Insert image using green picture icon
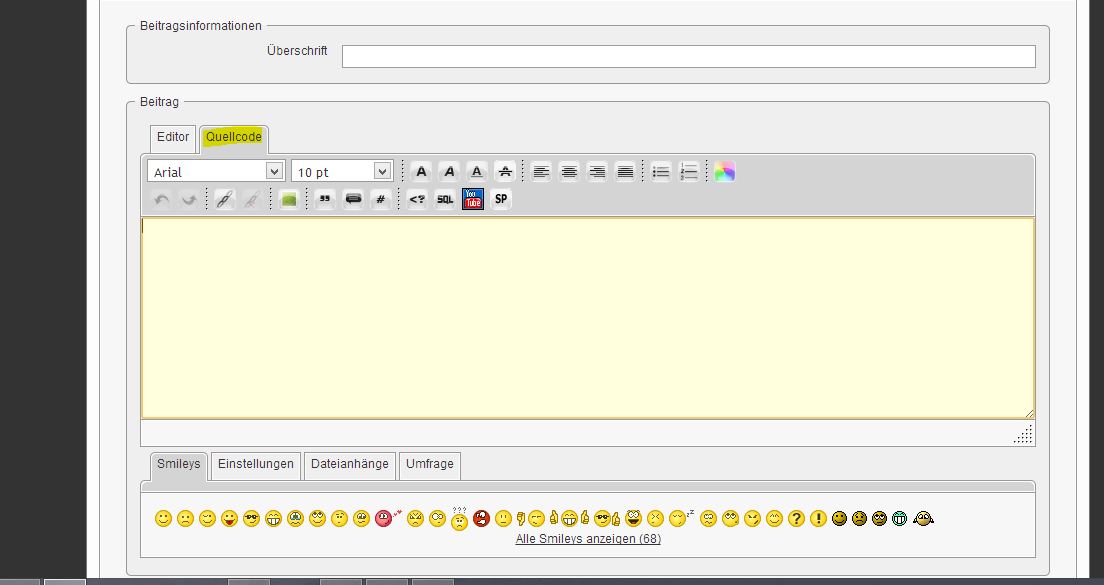 click(x=289, y=199)
